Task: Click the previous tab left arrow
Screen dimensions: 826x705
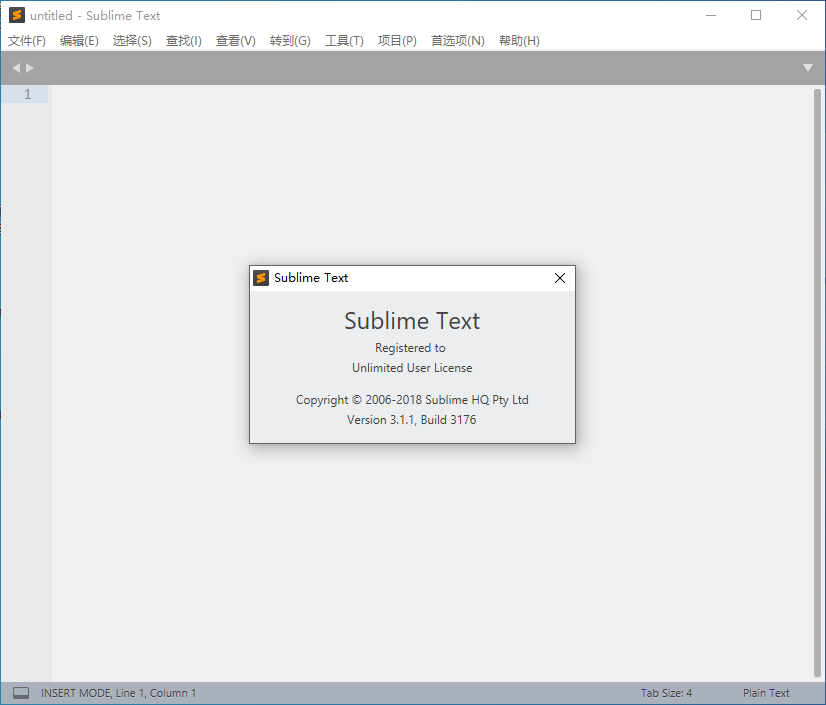Action: 16,67
